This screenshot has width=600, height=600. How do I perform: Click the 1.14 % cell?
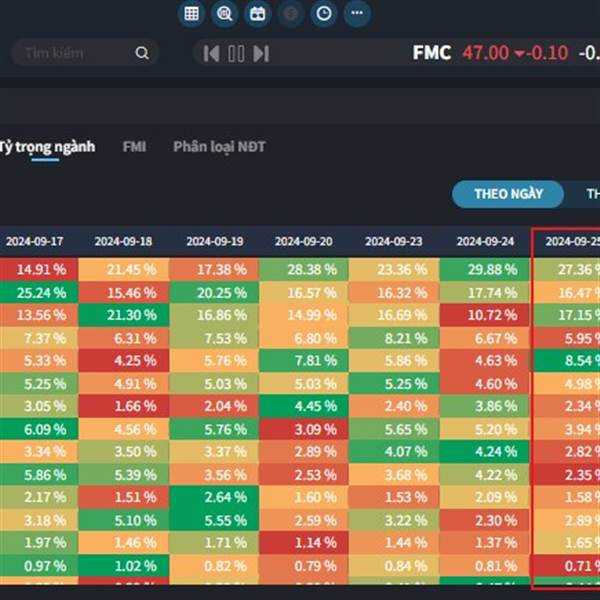pos(304,543)
